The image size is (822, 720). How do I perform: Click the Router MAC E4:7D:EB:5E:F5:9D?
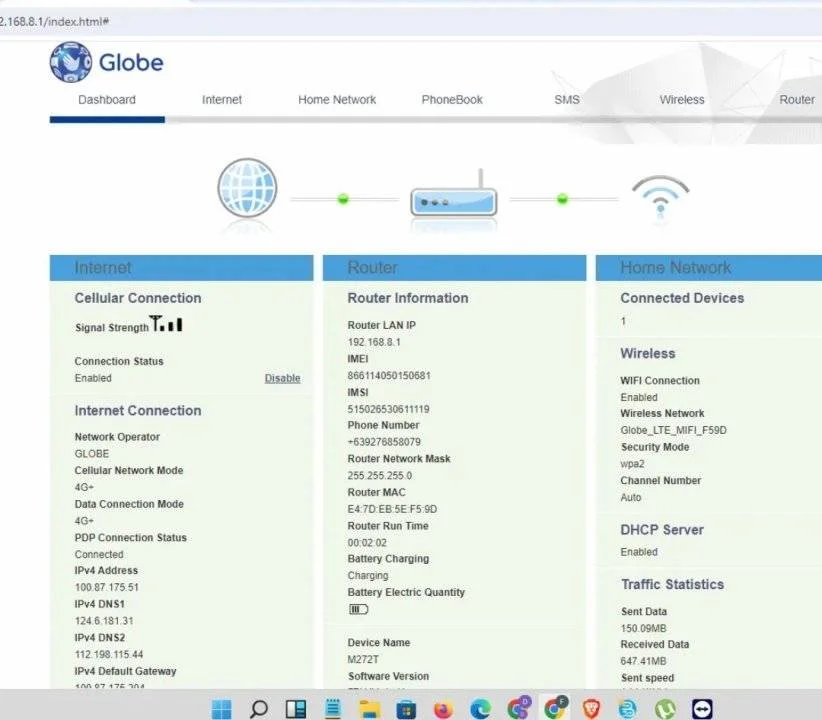coord(392,509)
